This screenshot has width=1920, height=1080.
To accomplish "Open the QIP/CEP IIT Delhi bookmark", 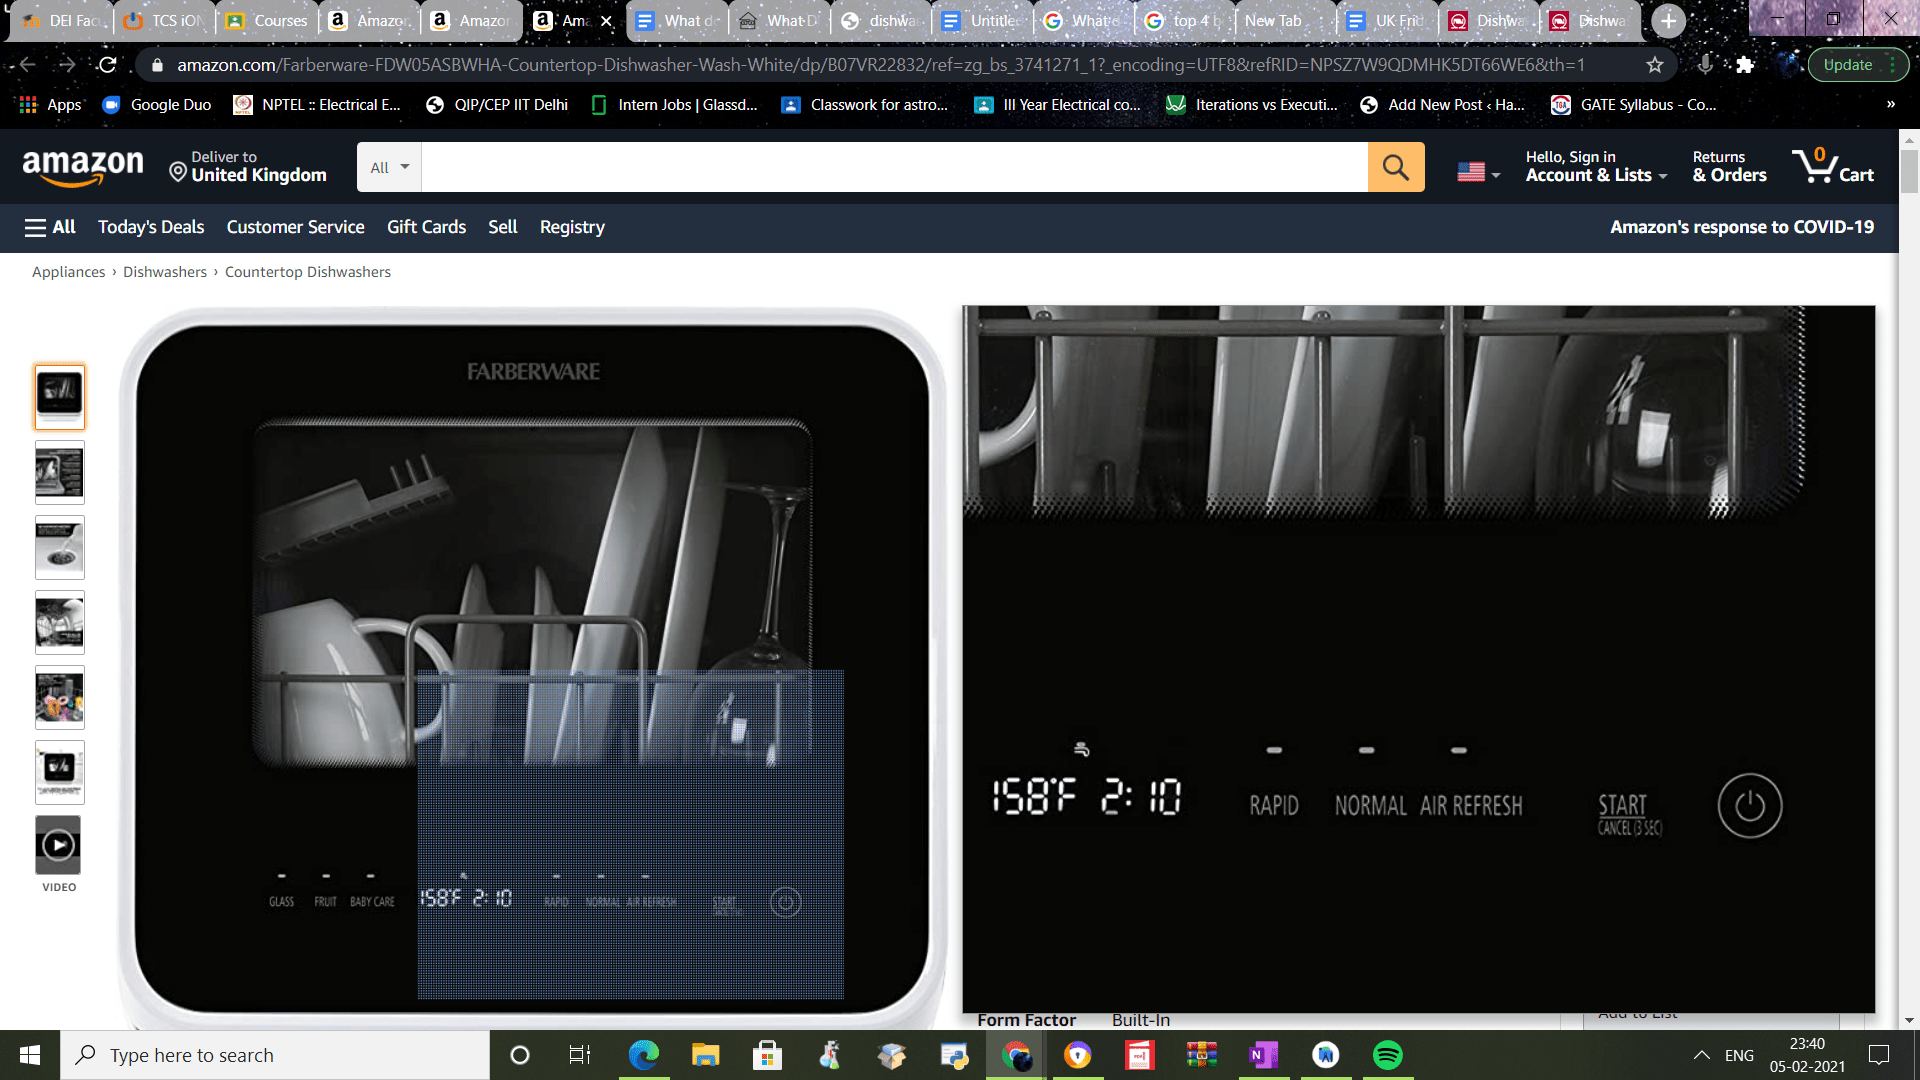I will click(x=497, y=104).
